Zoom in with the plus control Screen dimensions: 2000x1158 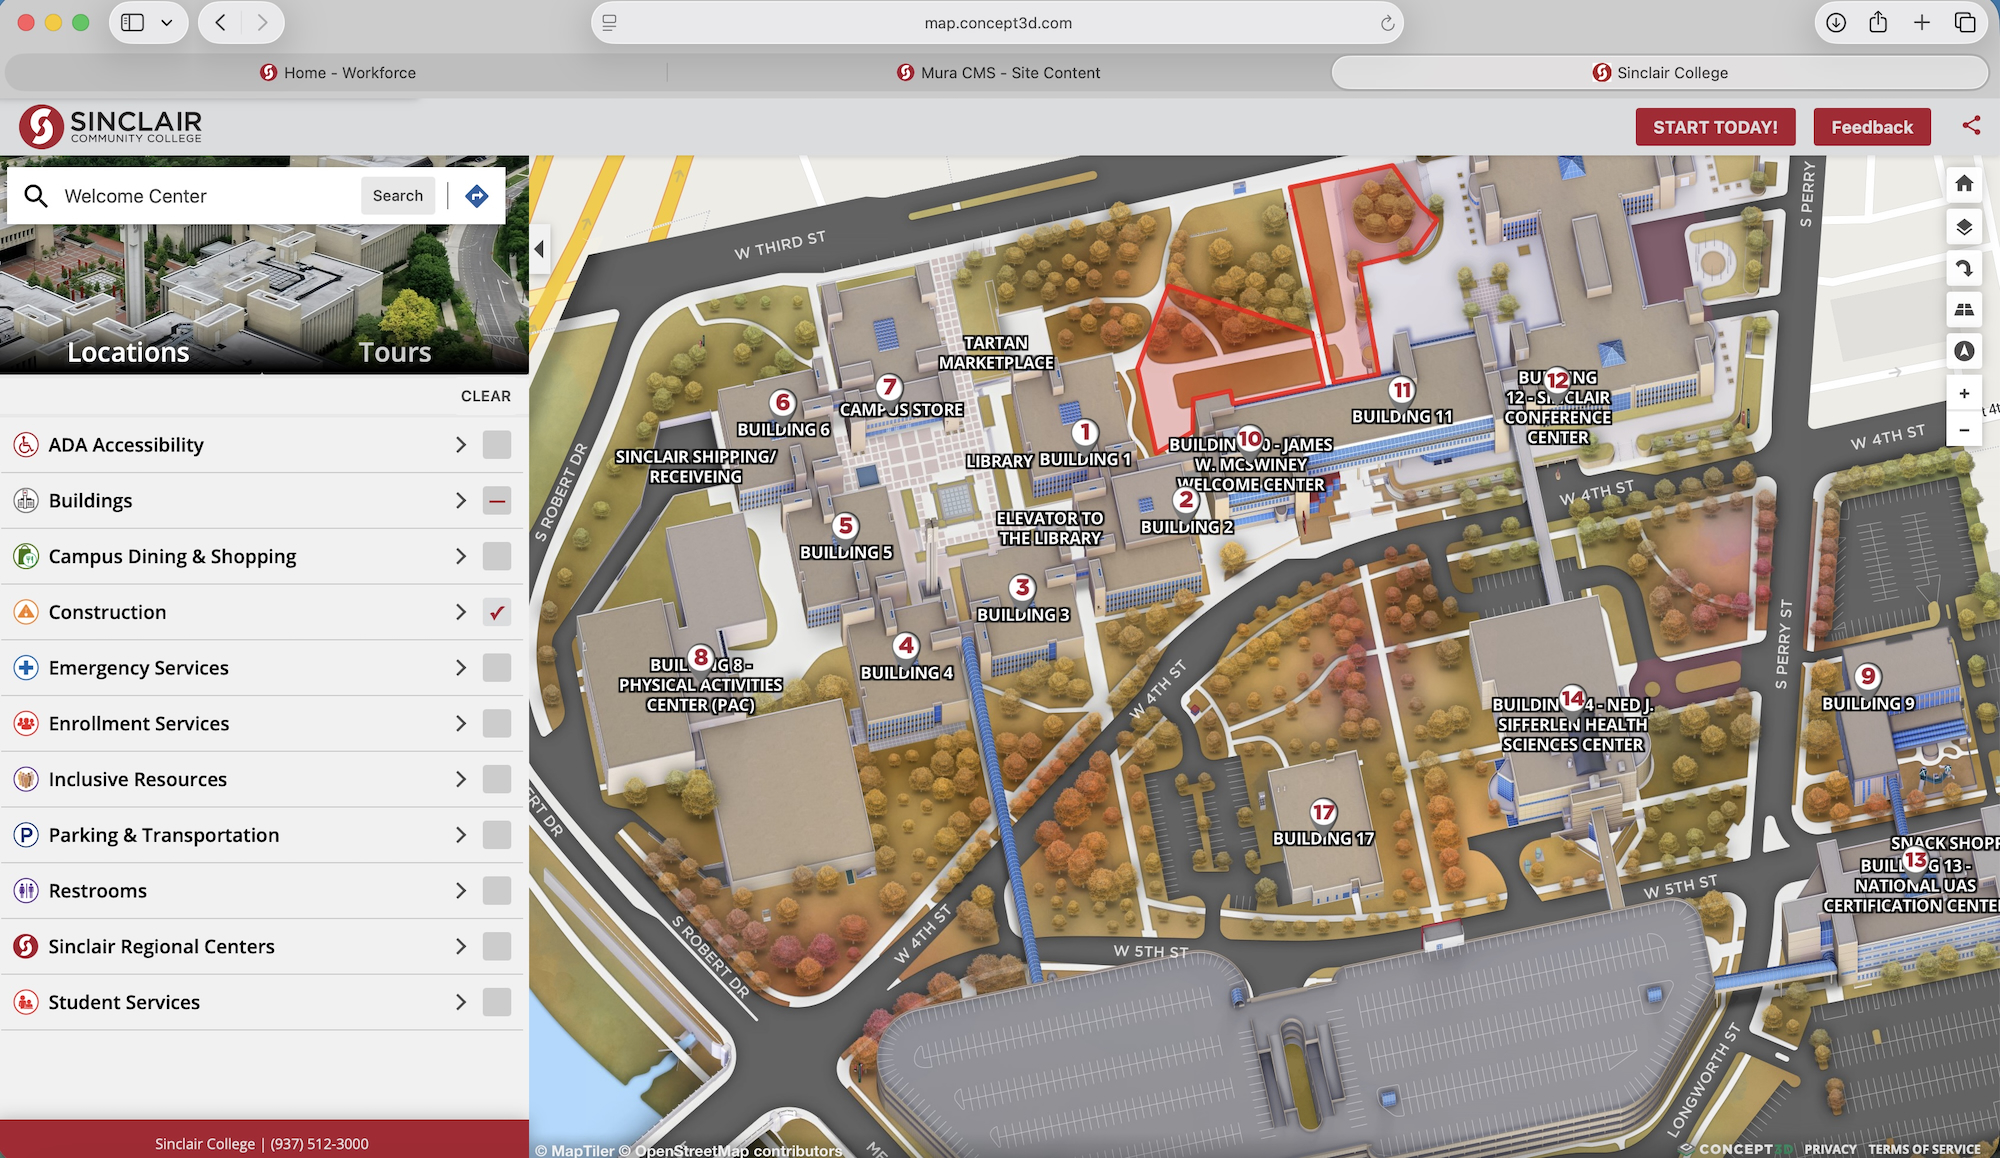[x=1964, y=394]
